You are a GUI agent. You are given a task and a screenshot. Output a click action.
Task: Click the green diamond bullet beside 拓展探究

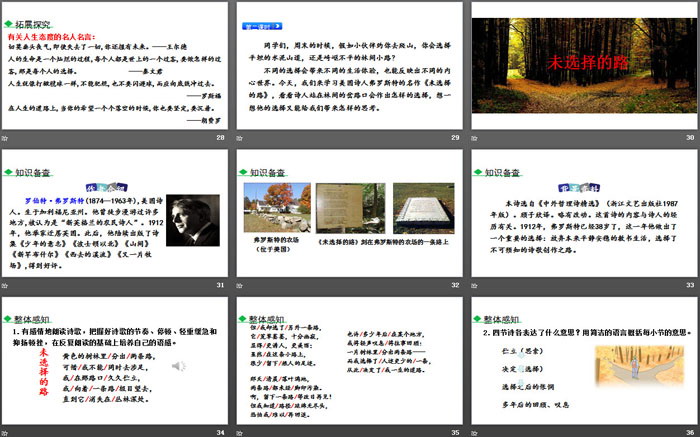[8, 24]
